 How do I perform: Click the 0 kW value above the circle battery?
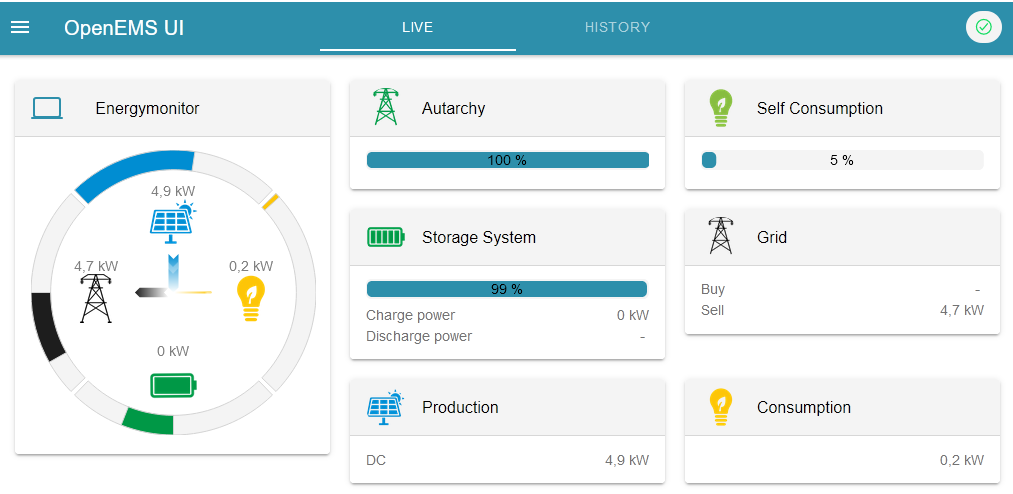pyautogui.click(x=173, y=351)
